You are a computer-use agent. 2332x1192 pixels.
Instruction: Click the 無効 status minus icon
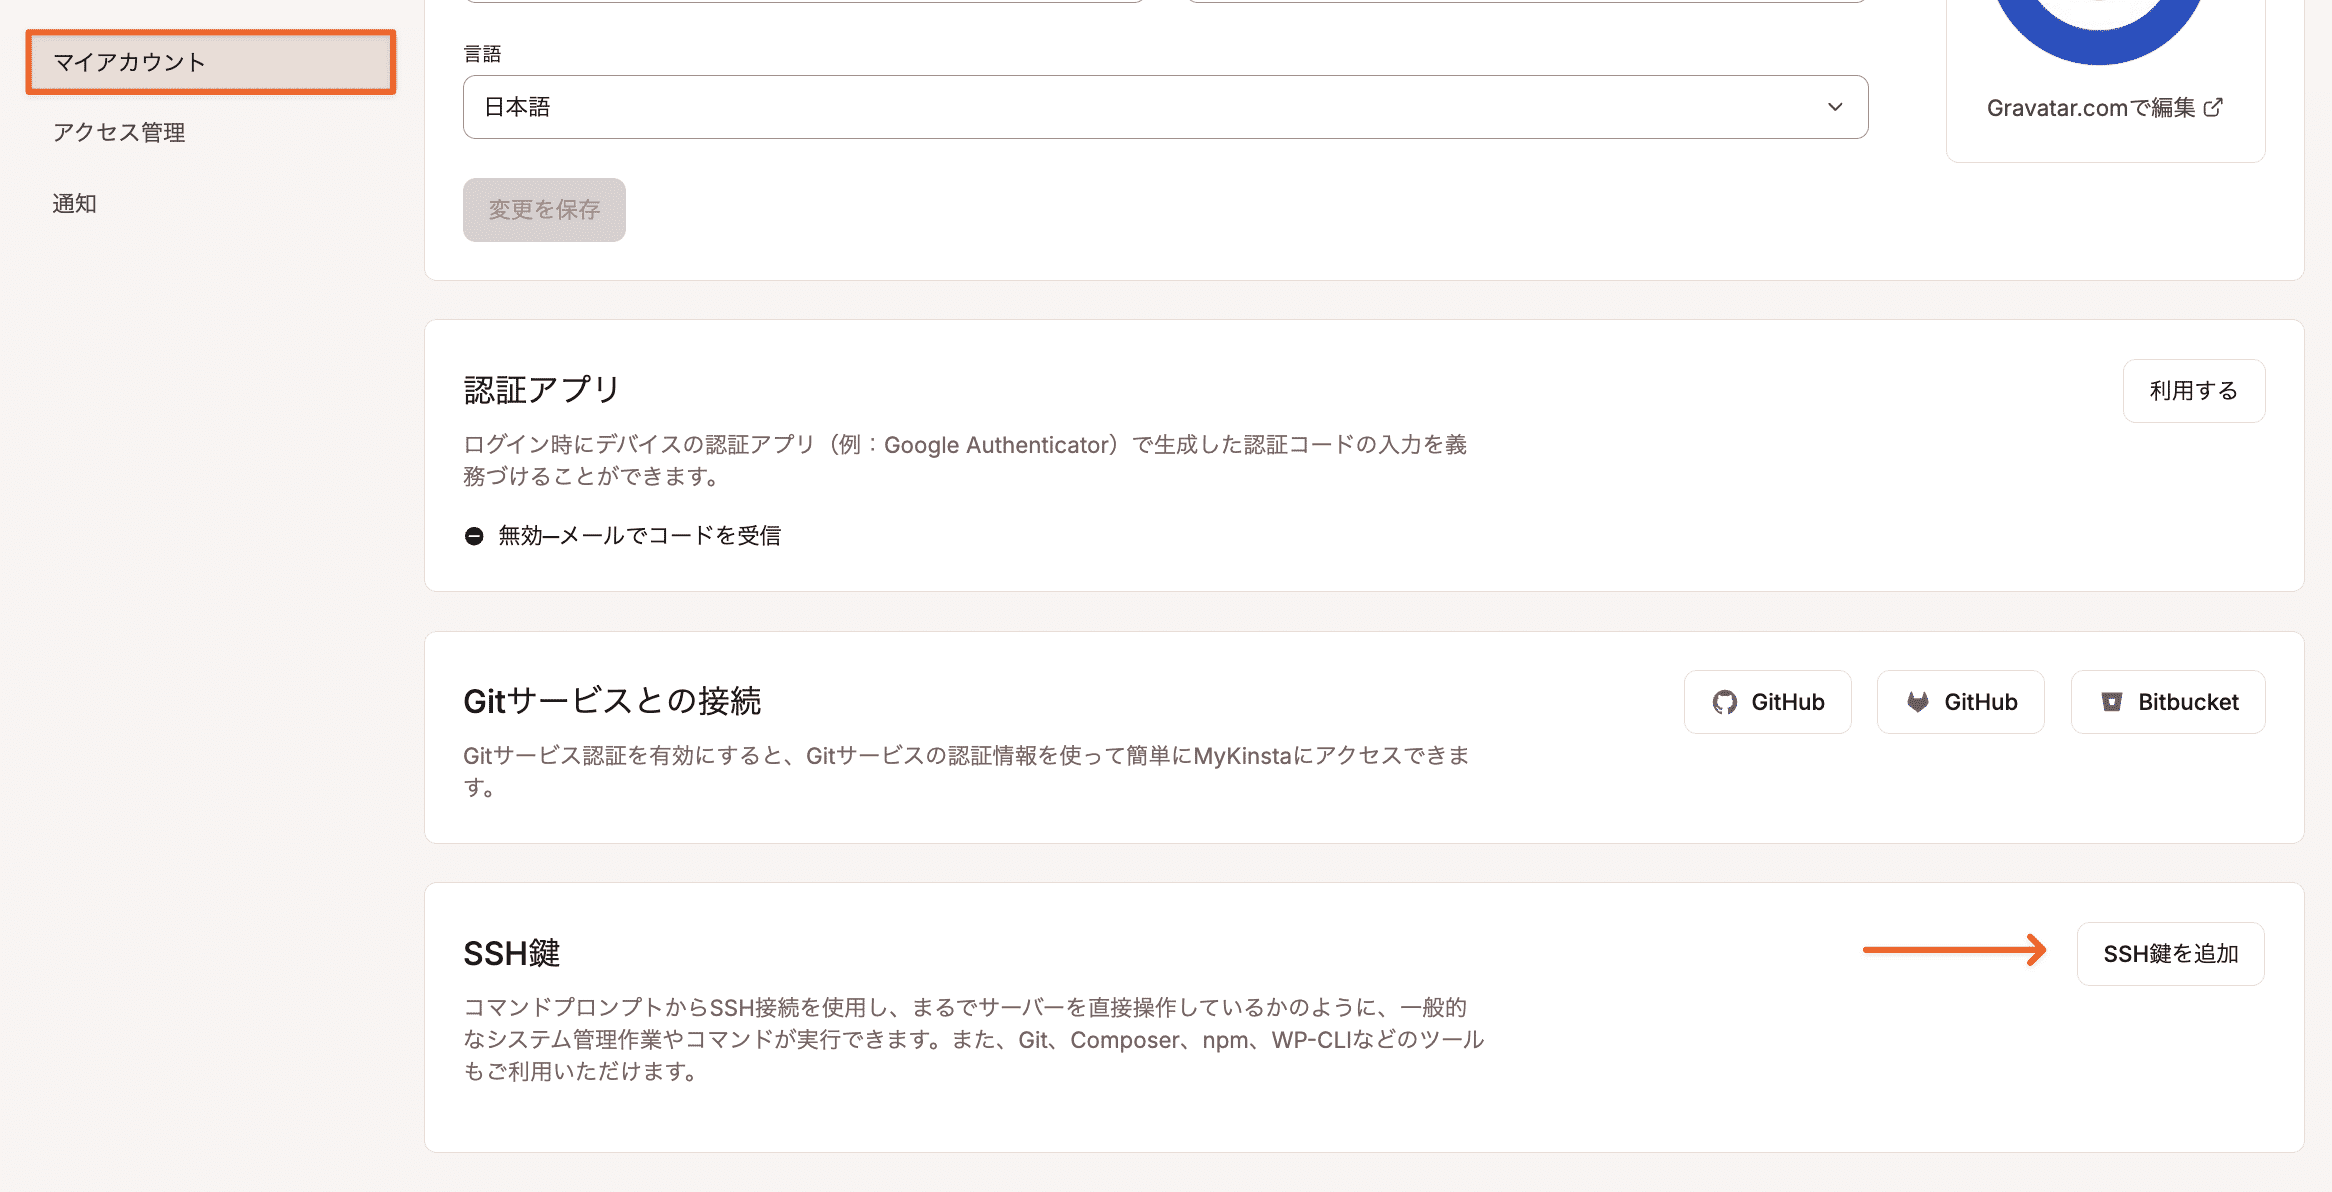(x=475, y=535)
